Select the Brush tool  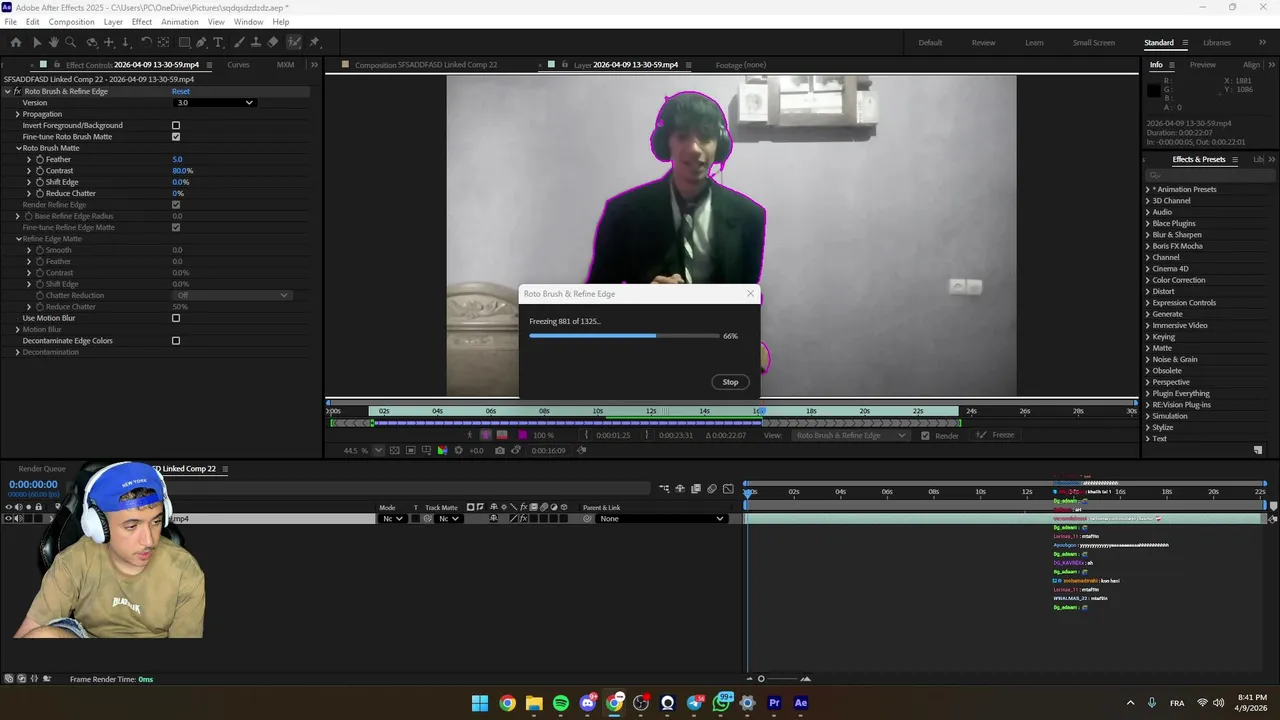pyautogui.click(x=241, y=42)
